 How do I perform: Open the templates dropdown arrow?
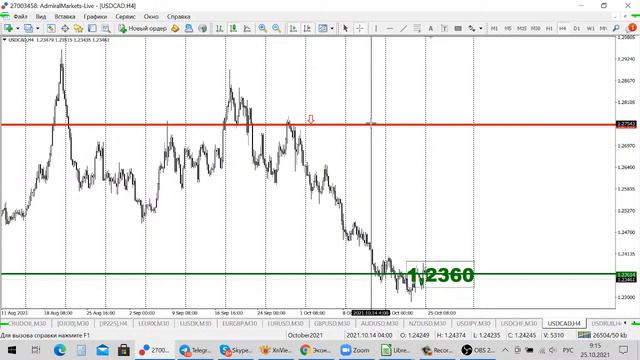(x=332, y=28)
